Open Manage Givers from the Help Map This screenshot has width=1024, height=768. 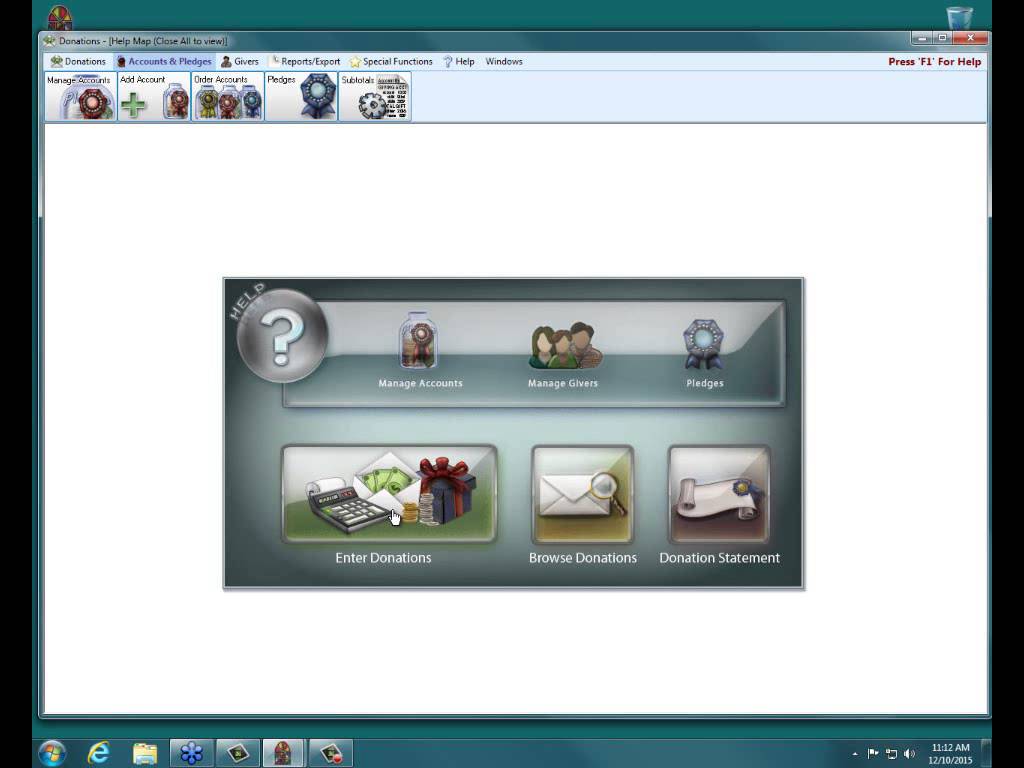pos(563,353)
